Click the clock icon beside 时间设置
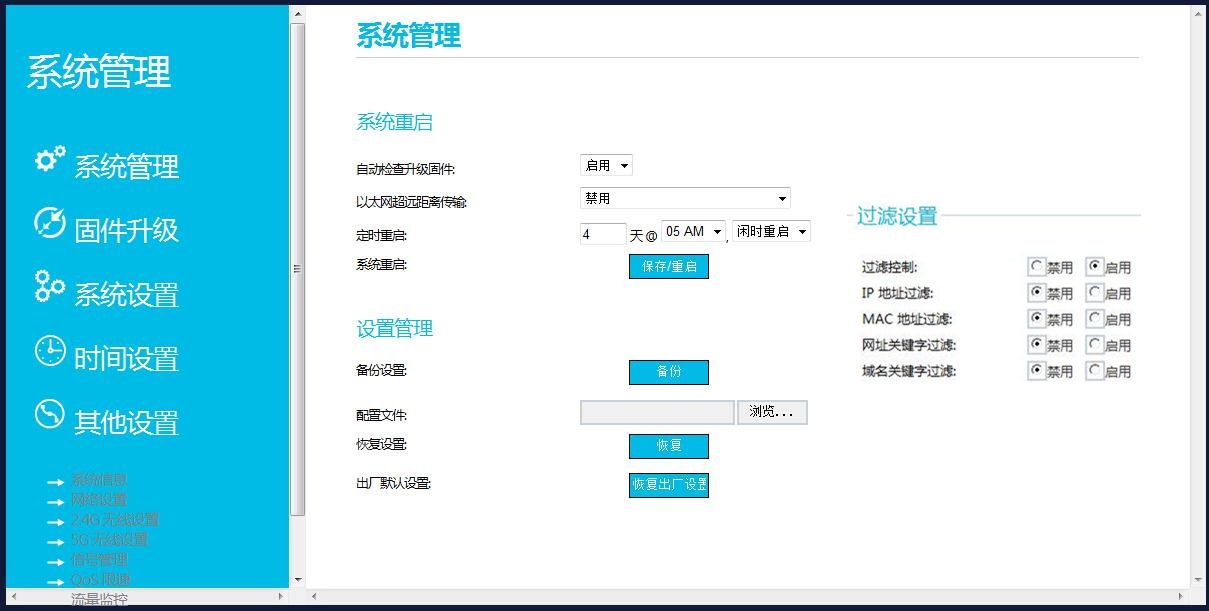Image resolution: width=1209 pixels, height=611 pixels. point(50,351)
